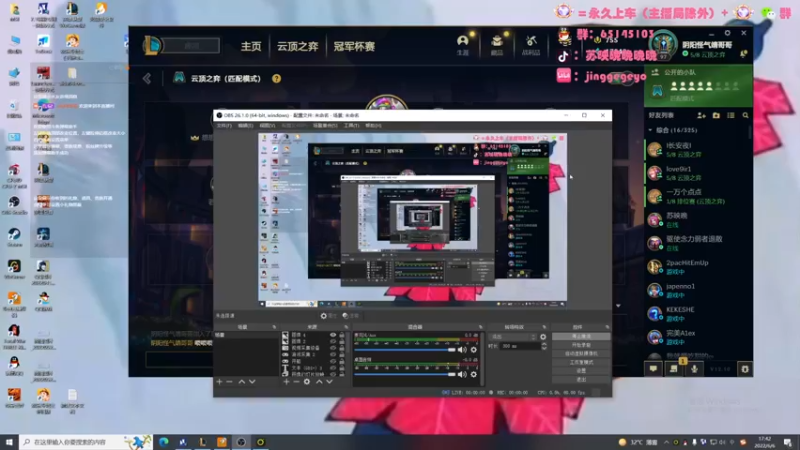This screenshot has height=450, width=800.
Task: Open OBS Help menu
Action: coord(373,126)
